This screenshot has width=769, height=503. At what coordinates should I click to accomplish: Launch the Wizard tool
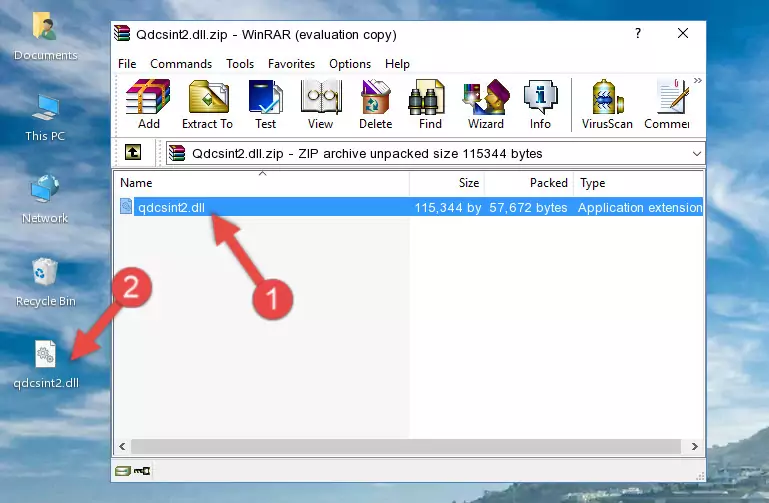point(486,104)
